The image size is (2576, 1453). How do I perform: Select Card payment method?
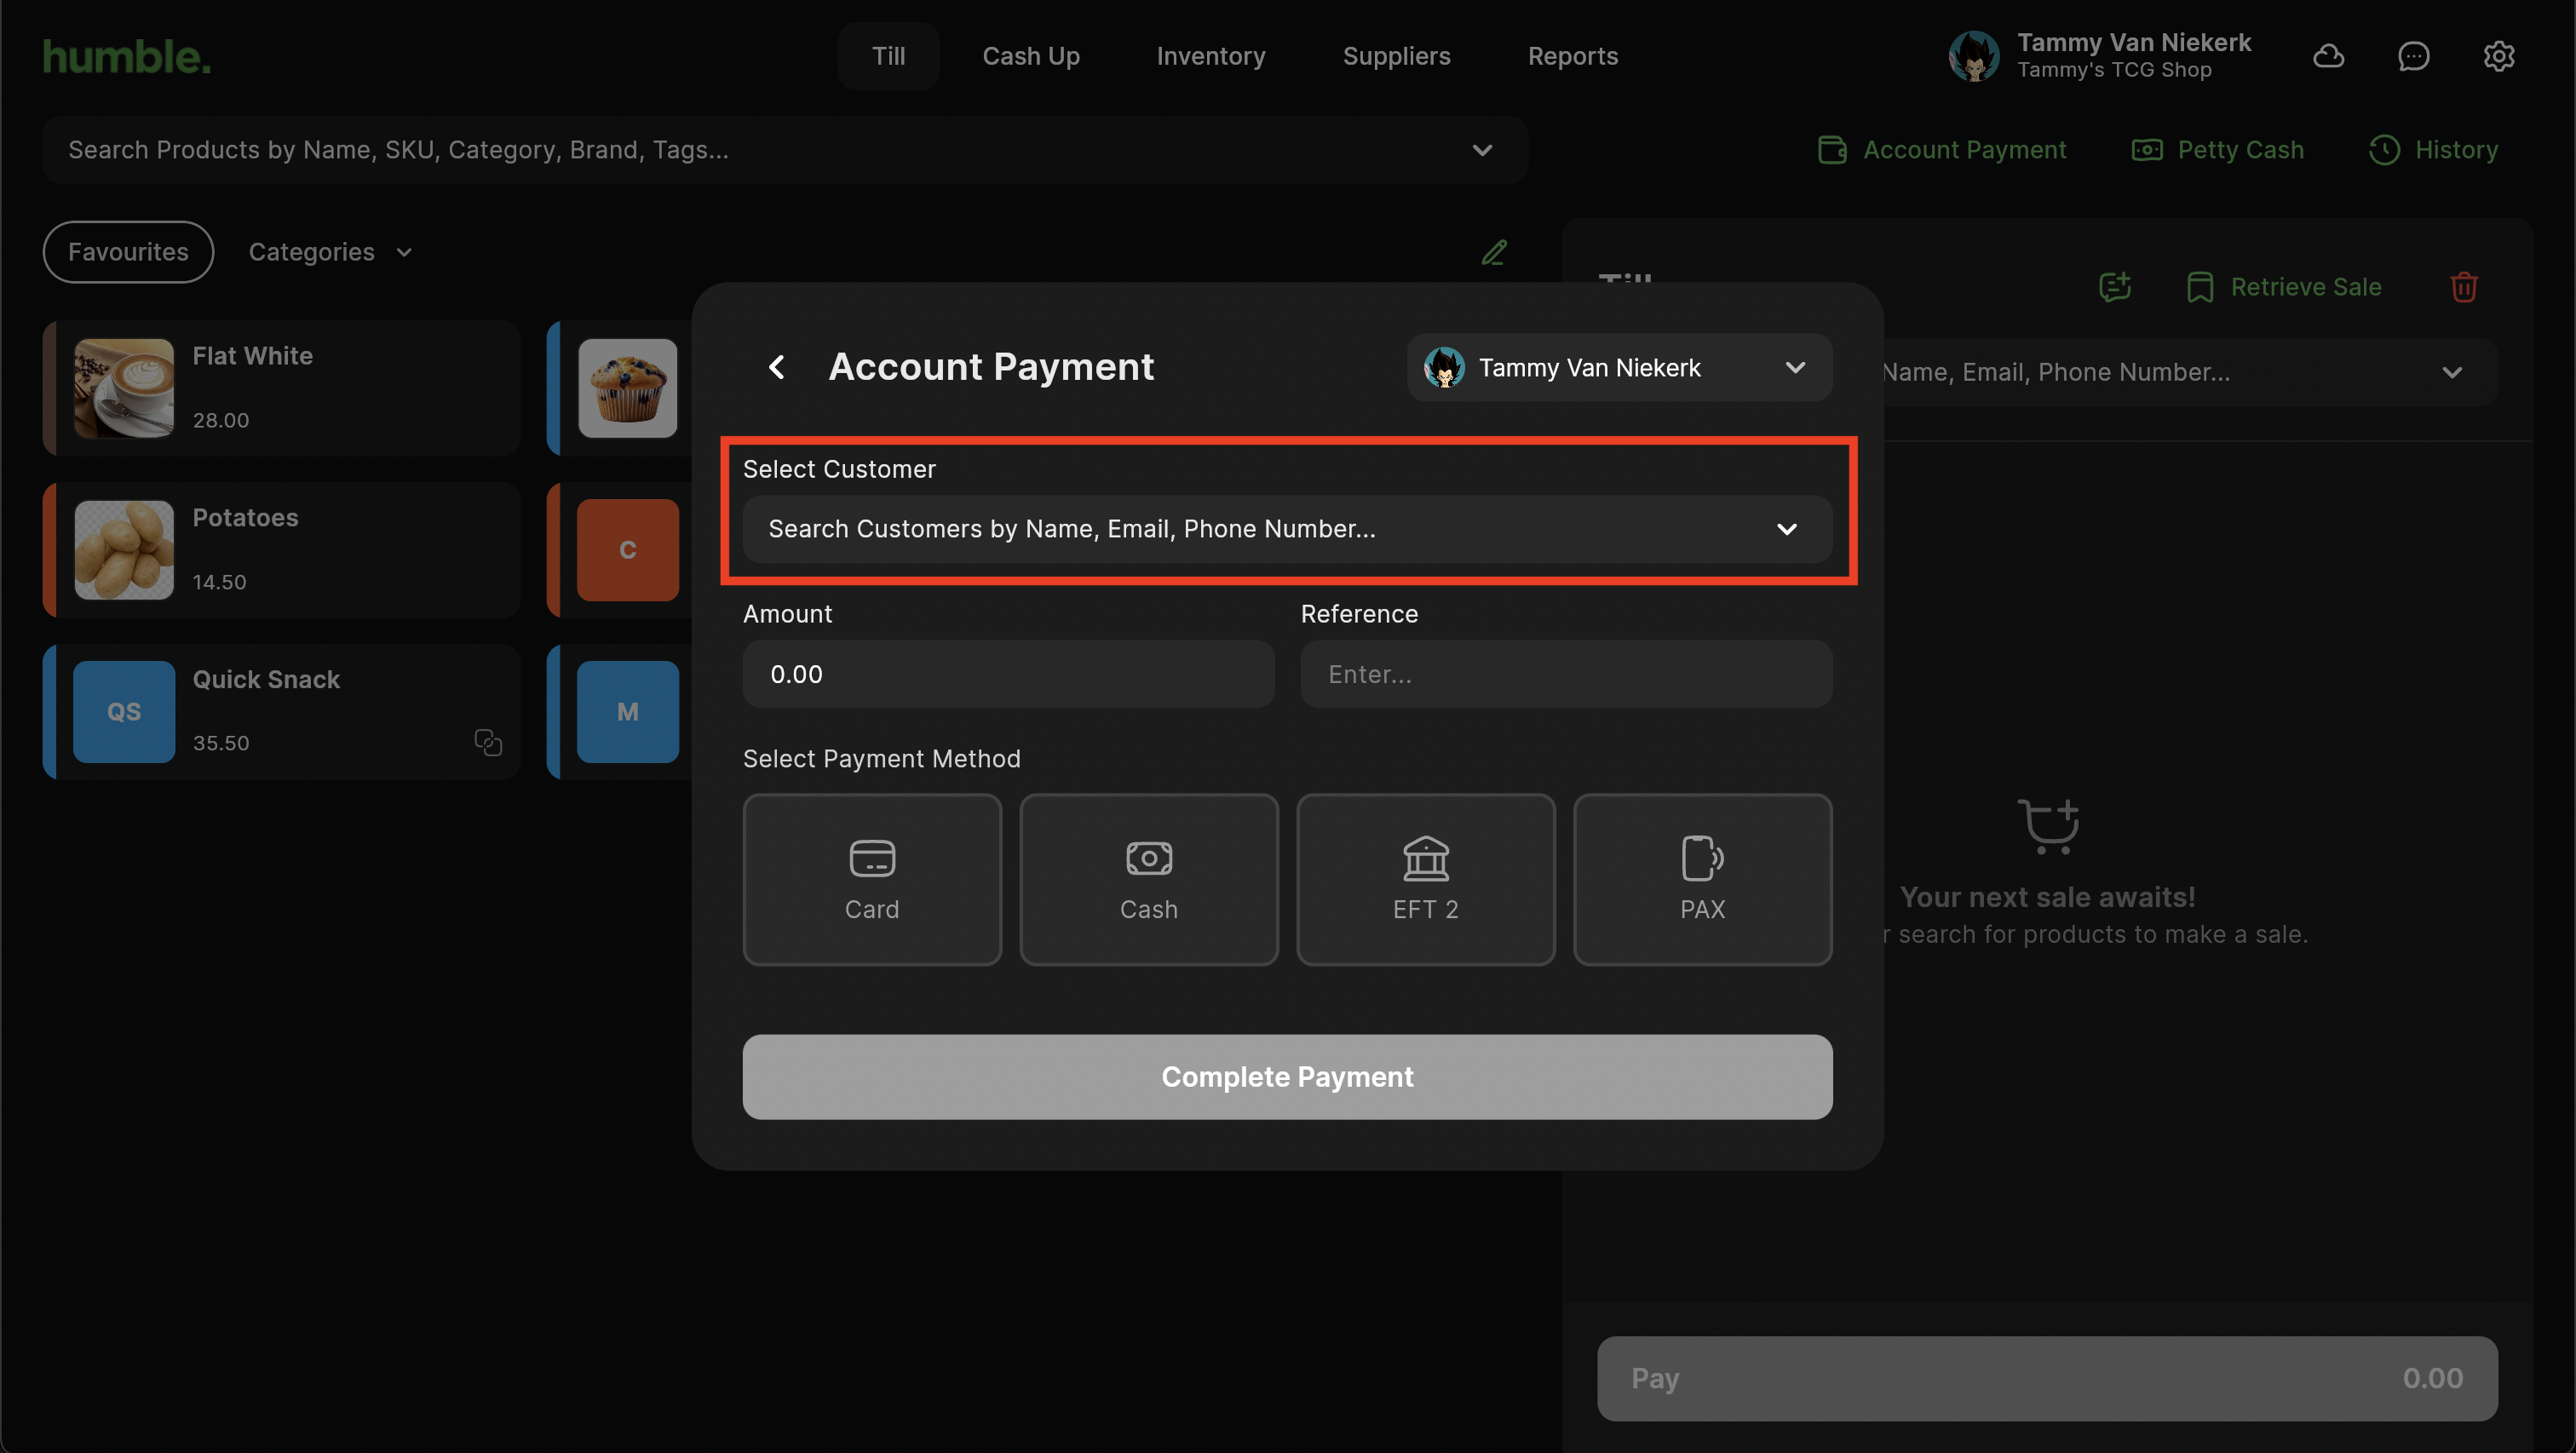tap(872, 879)
